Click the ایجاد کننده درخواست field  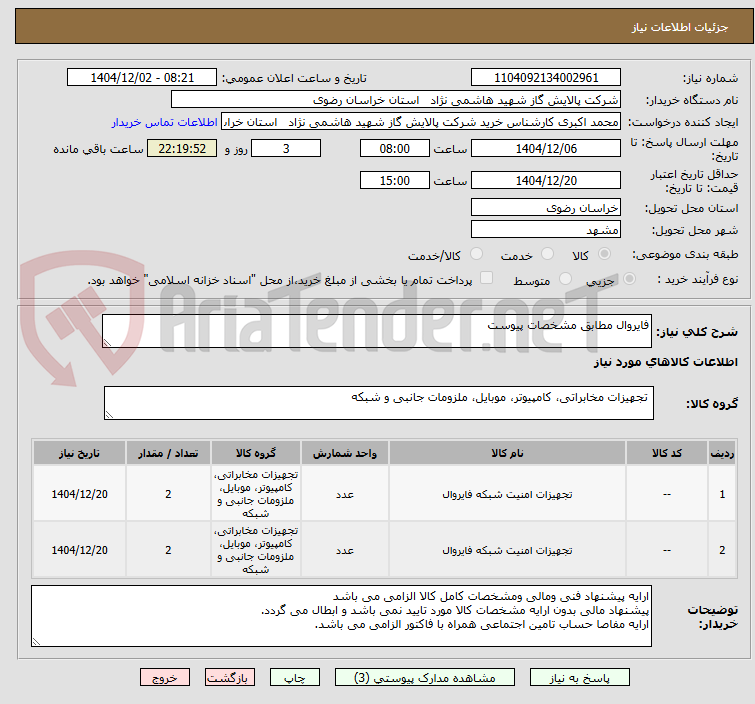(421, 122)
